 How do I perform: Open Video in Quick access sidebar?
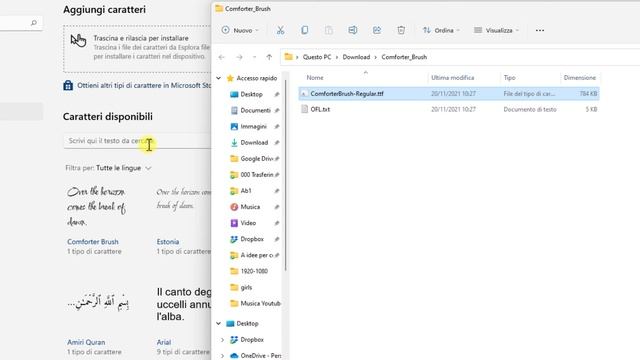pos(248,223)
